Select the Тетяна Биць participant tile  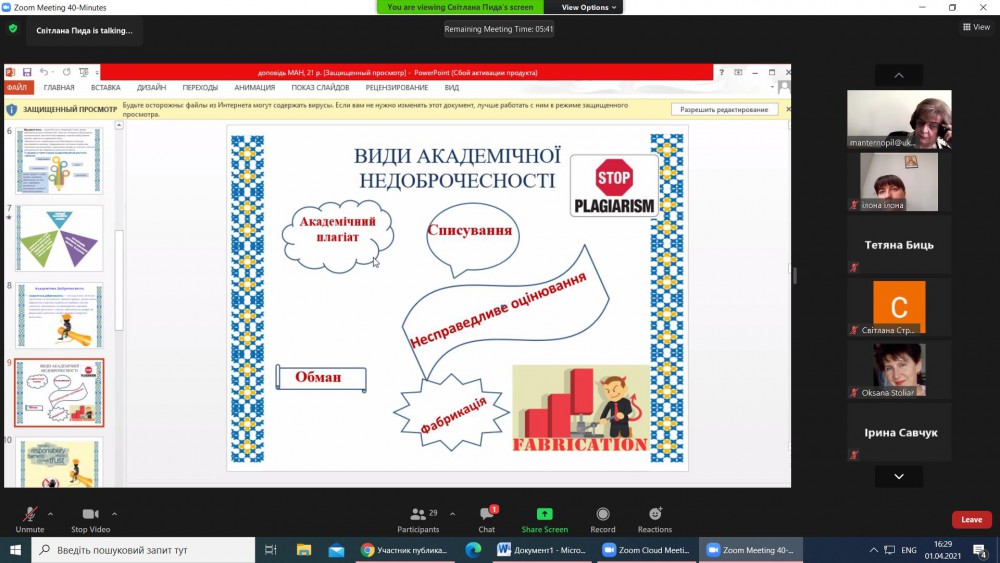(899, 244)
